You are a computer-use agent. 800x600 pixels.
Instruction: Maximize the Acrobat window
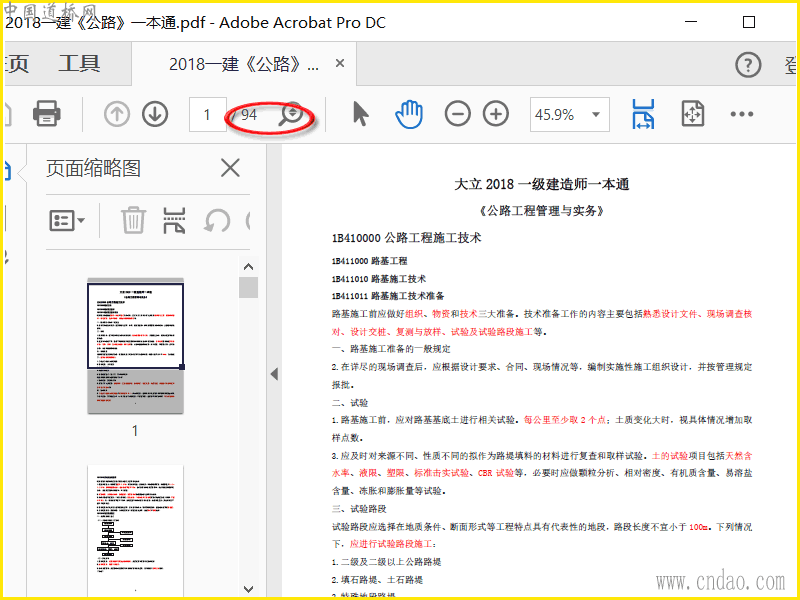[748, 22]
